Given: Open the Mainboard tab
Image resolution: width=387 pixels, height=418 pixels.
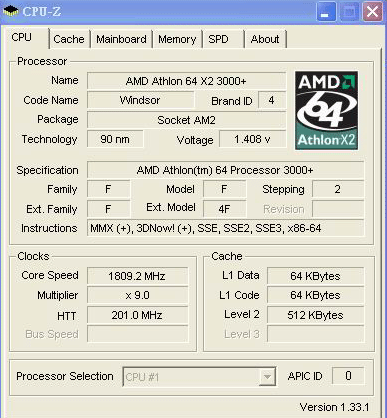Looking at the screenshot, I should [x=121, y=39].
